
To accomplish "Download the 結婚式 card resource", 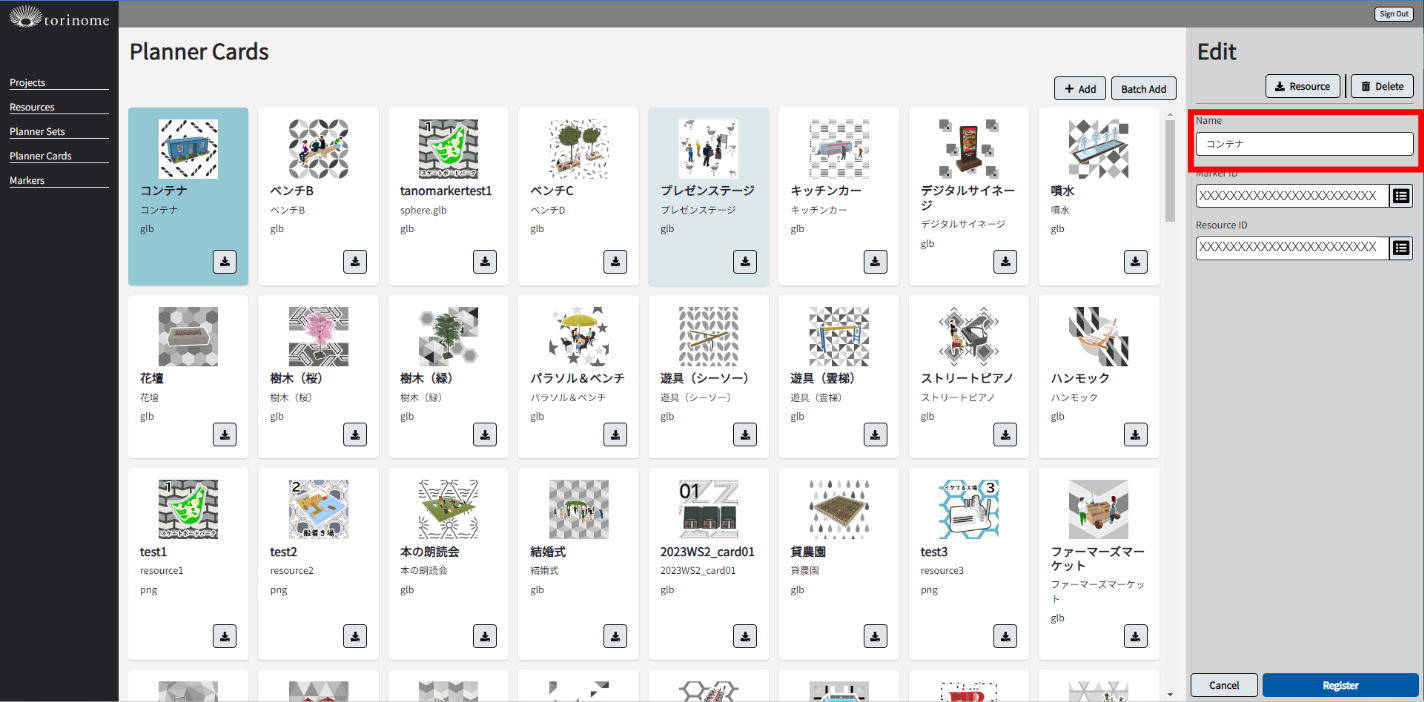I will 615,636.
